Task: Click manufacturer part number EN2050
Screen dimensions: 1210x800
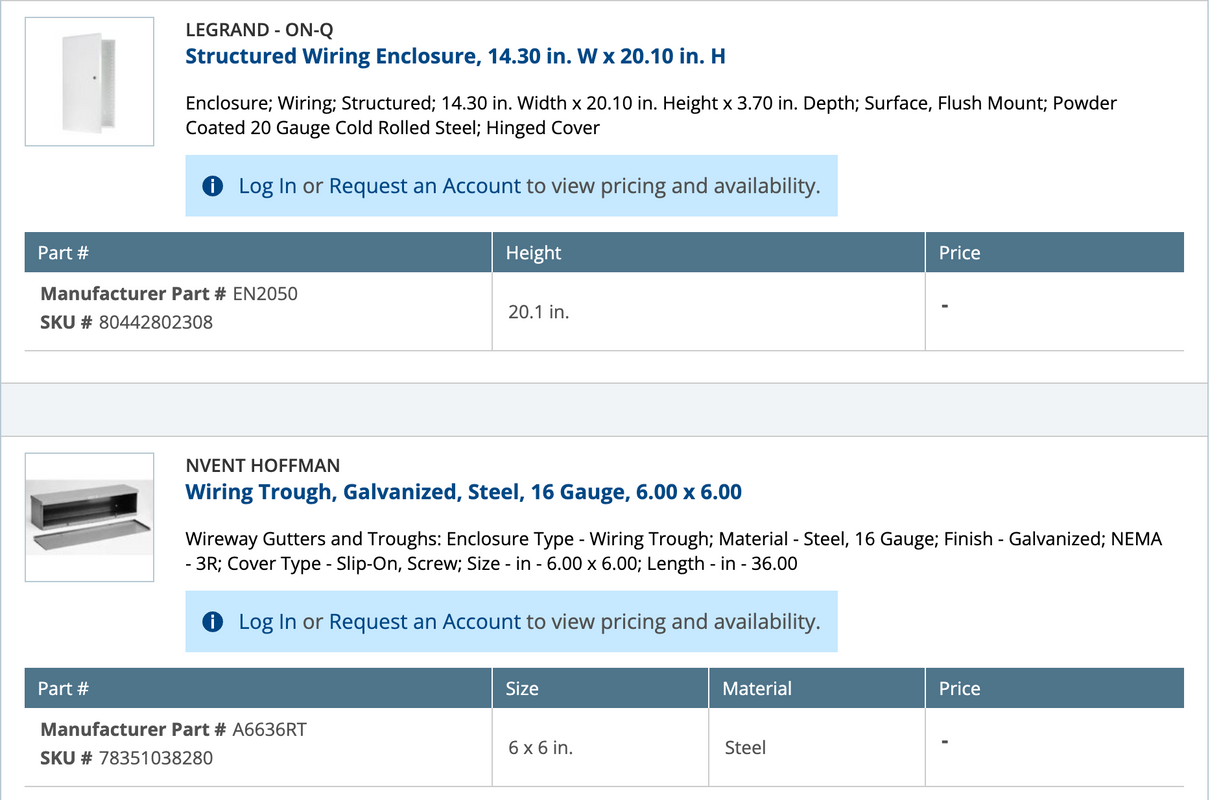Action: [x=265, y=294]
